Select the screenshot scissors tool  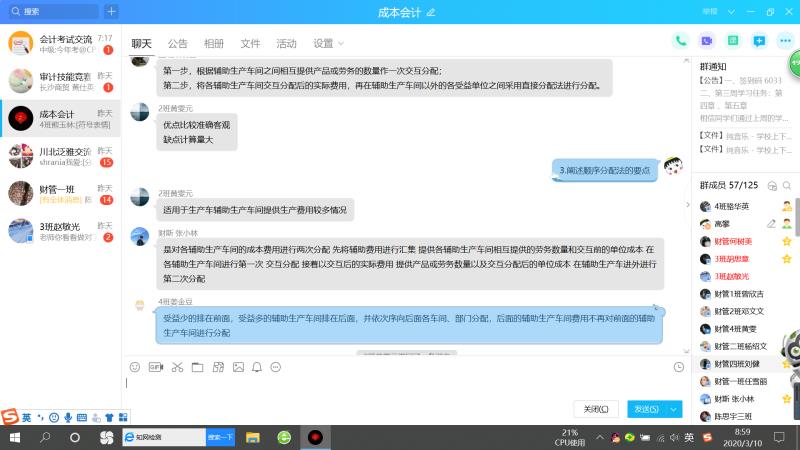coord(177,367)
